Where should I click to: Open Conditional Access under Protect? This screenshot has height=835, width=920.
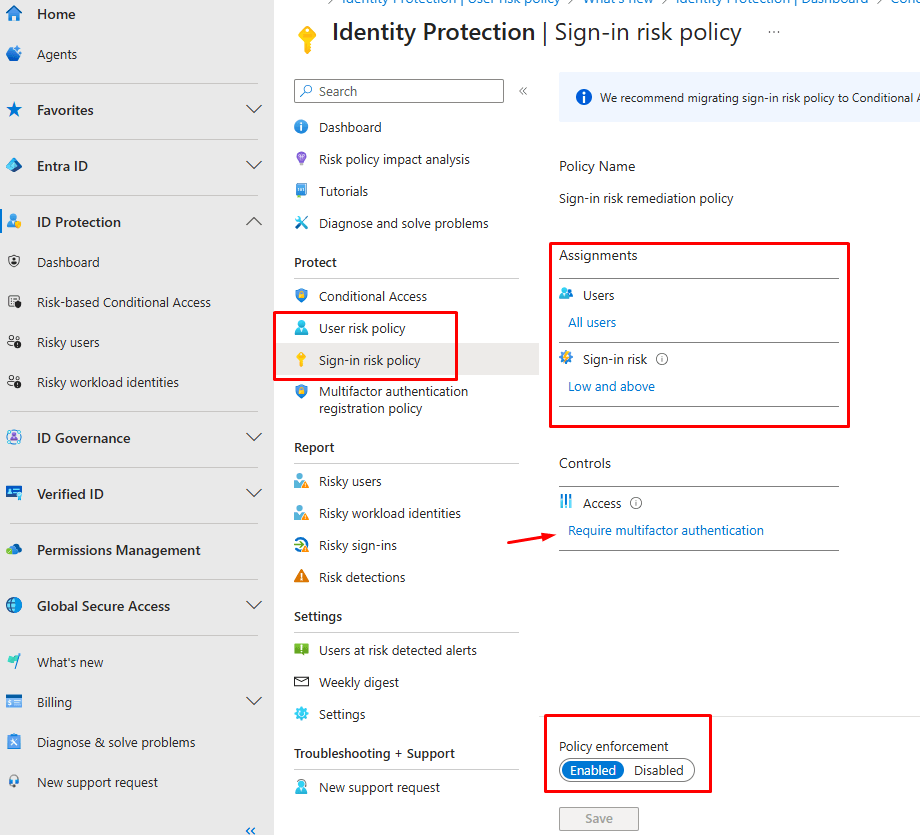373,296
